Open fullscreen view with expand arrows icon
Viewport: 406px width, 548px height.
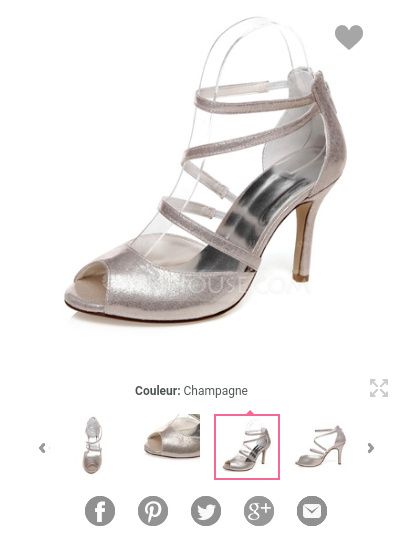tap(379, 388)
